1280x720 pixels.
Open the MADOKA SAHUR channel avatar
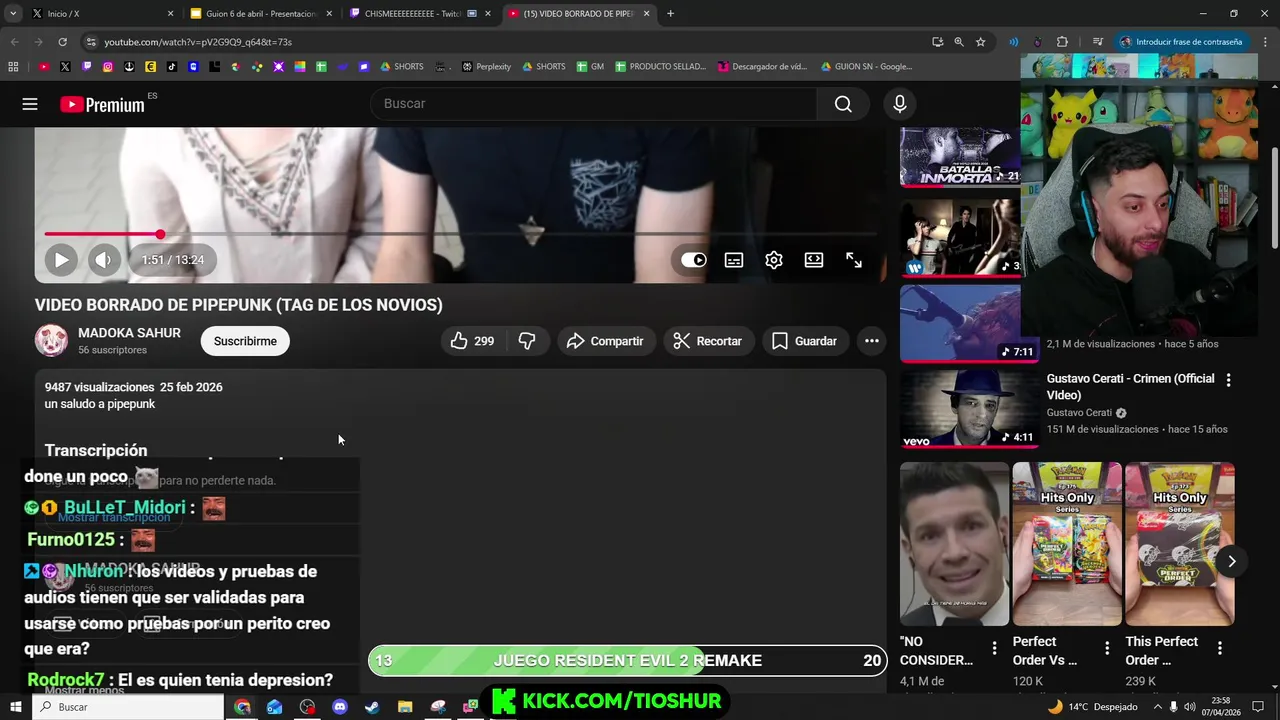coord(51,341)
